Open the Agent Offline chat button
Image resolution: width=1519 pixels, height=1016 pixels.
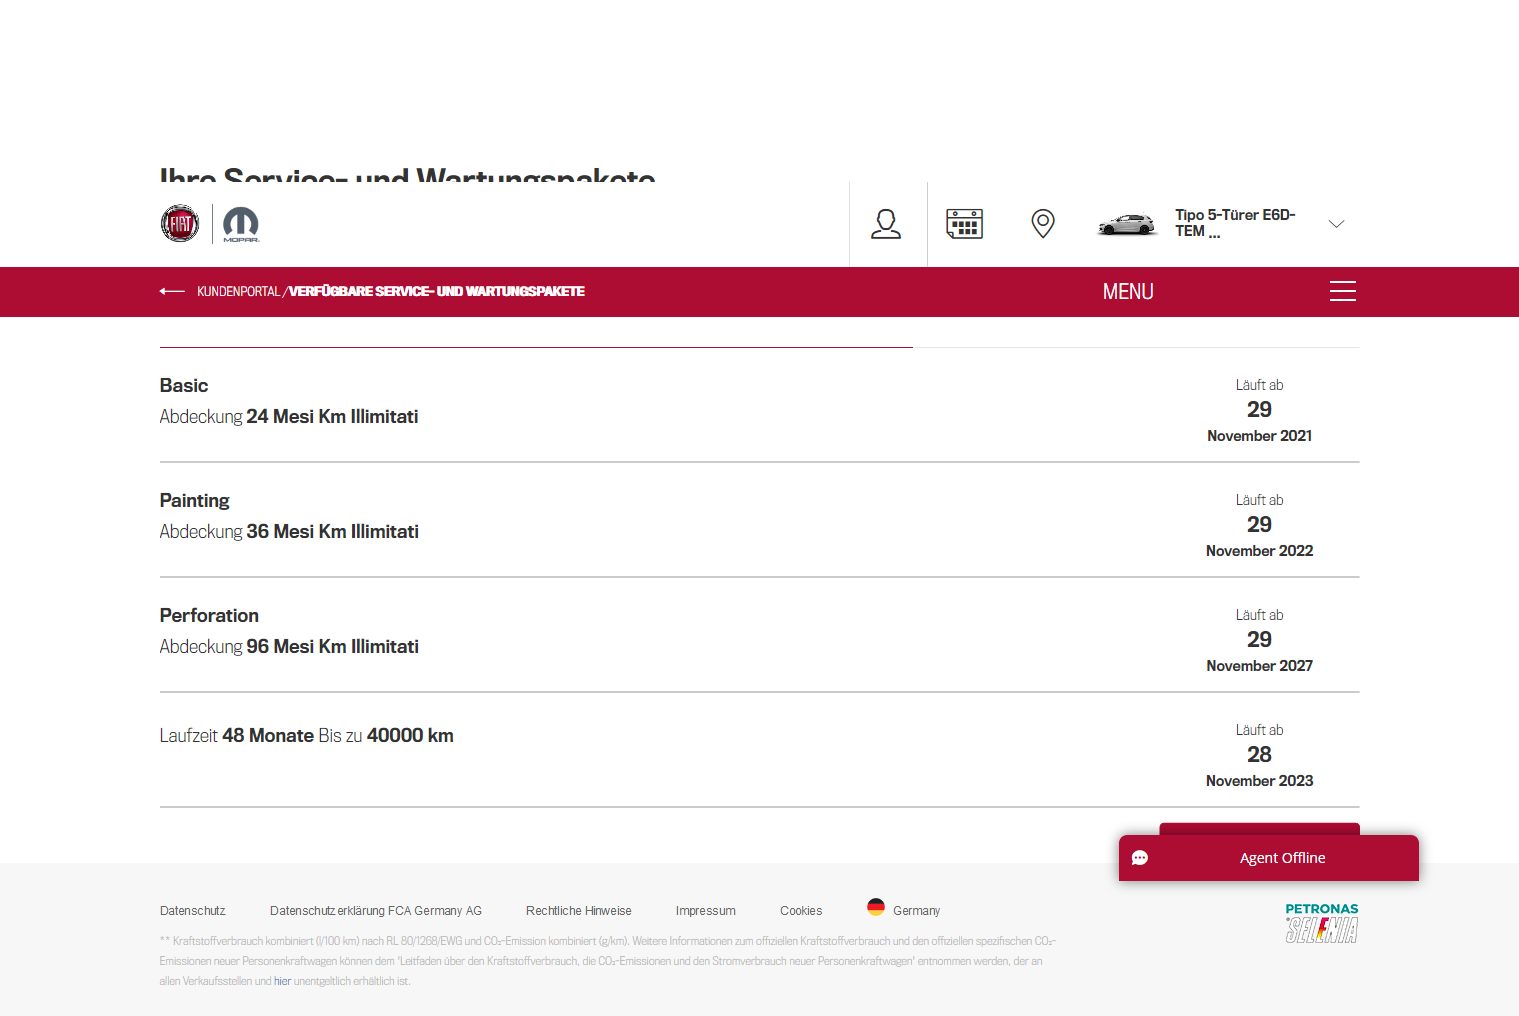click(x=1282, y=858)
